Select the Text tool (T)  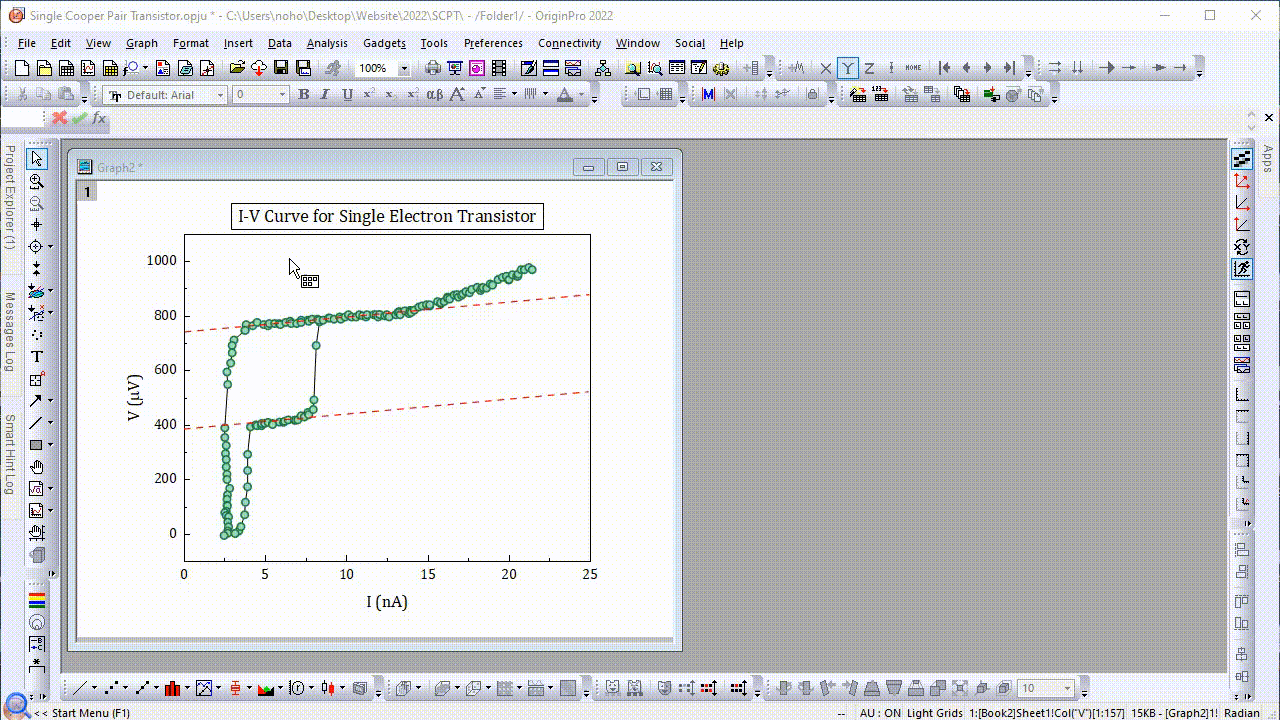[37, 357]
